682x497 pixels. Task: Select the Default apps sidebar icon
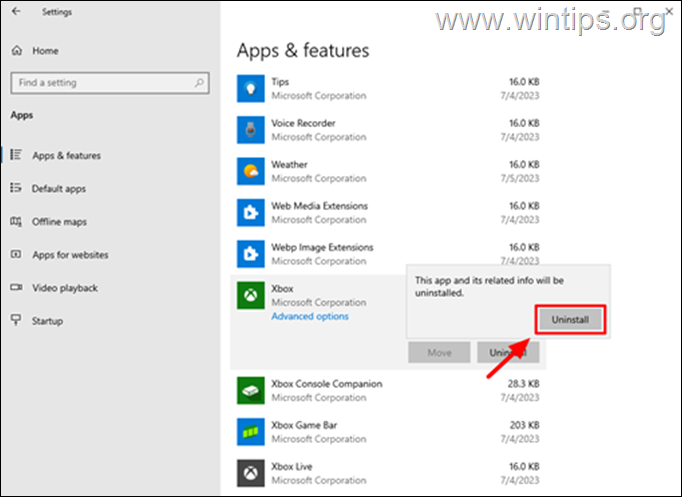click(x=16, y=188)
